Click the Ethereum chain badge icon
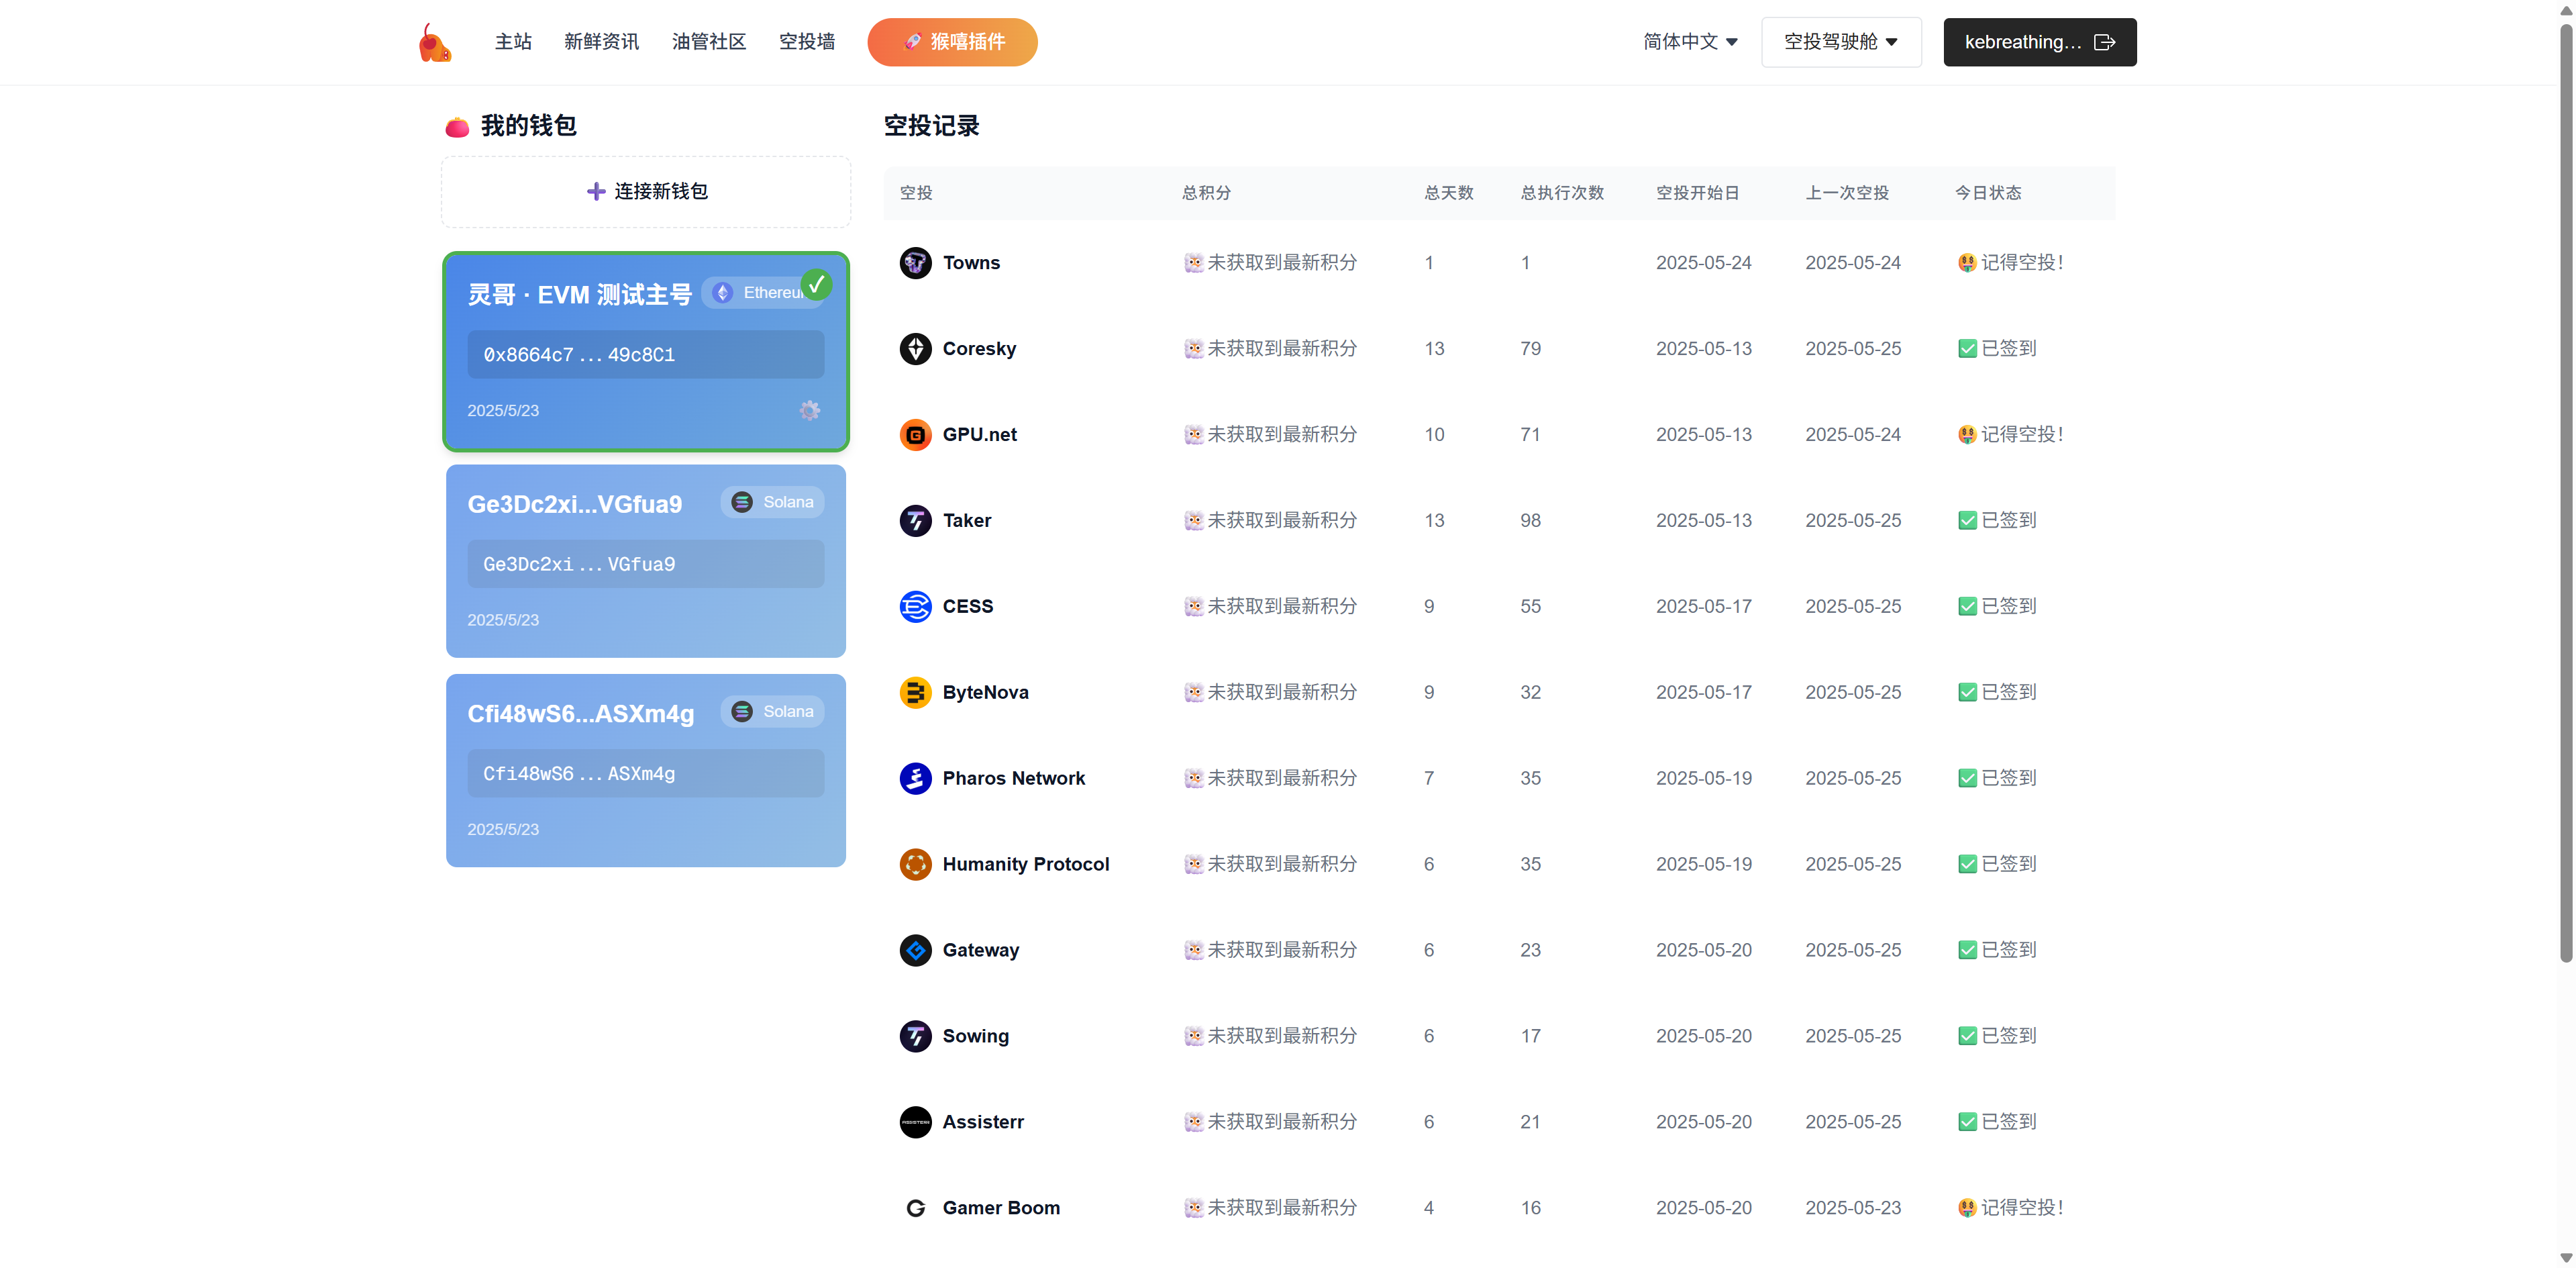This screenshot has width=2576, height=1268. click(x=723, y=292)
